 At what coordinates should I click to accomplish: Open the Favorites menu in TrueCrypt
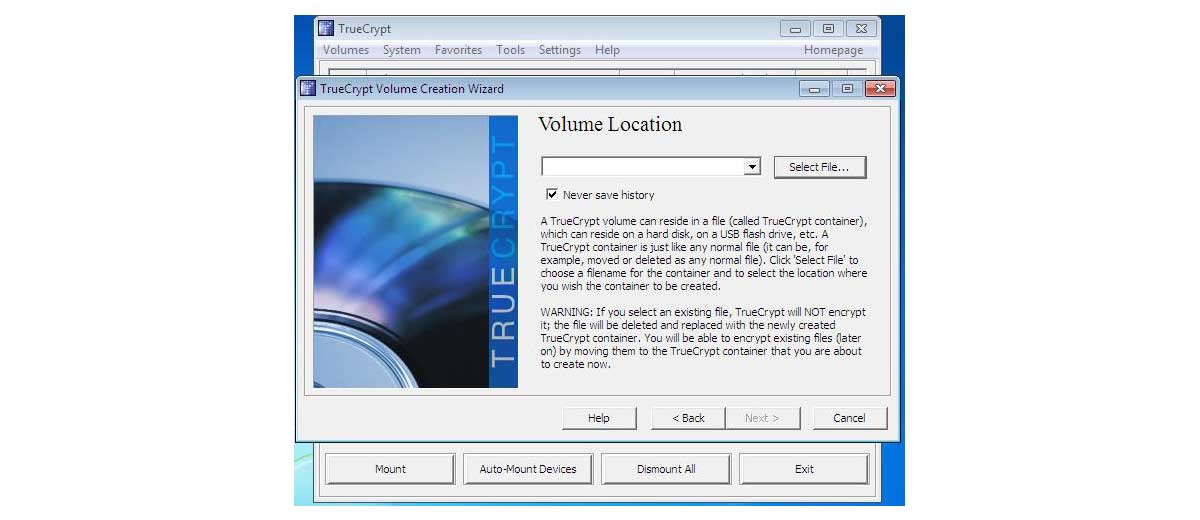point(458,50)
